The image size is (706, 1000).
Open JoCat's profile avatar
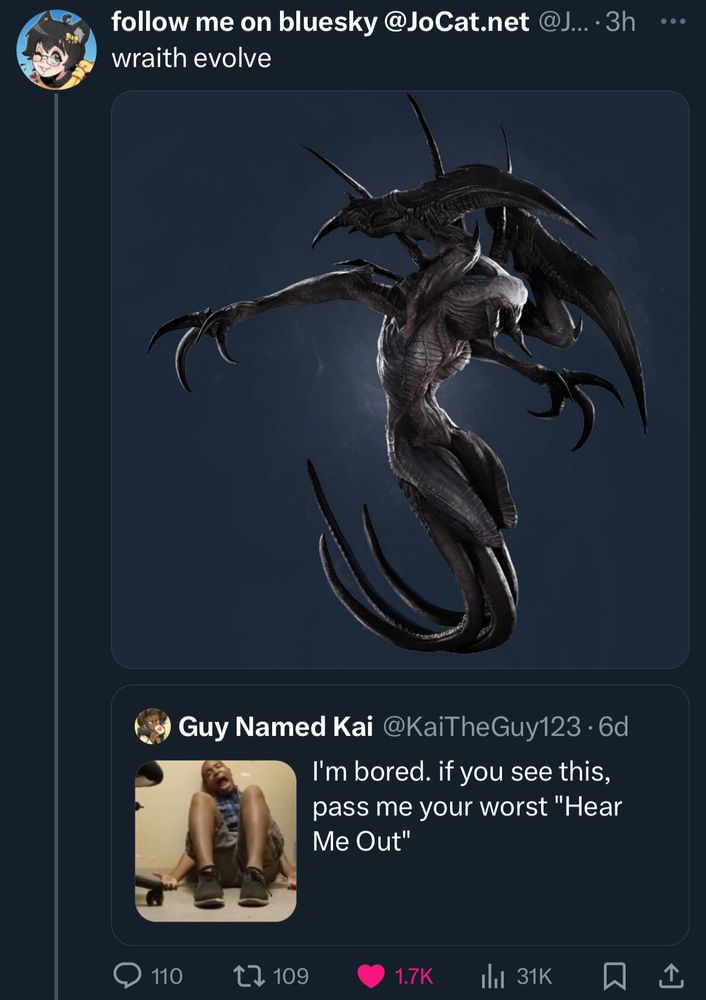[57, 49]
